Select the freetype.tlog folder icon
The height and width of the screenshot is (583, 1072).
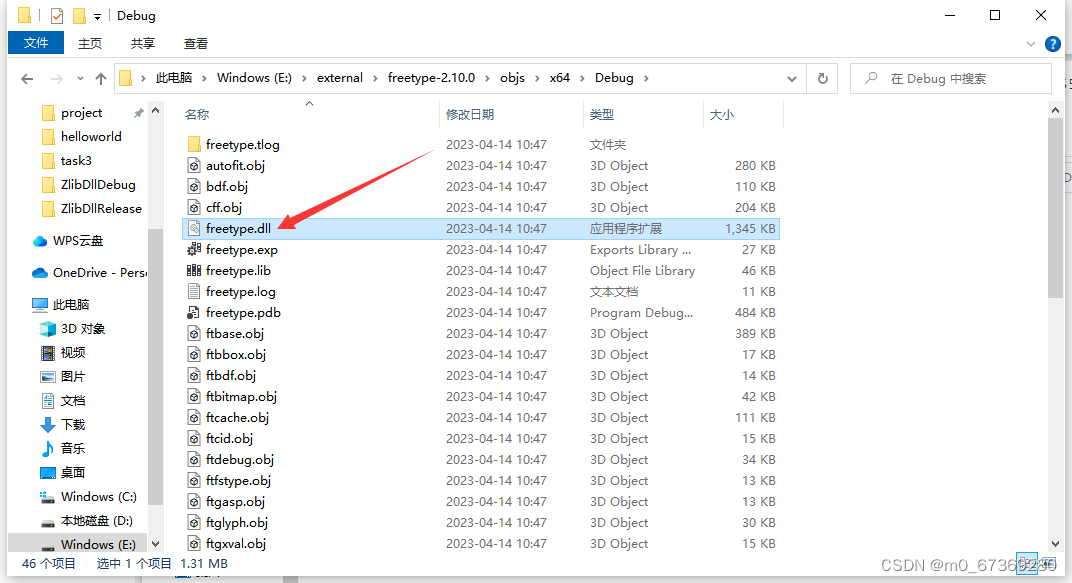194,144
